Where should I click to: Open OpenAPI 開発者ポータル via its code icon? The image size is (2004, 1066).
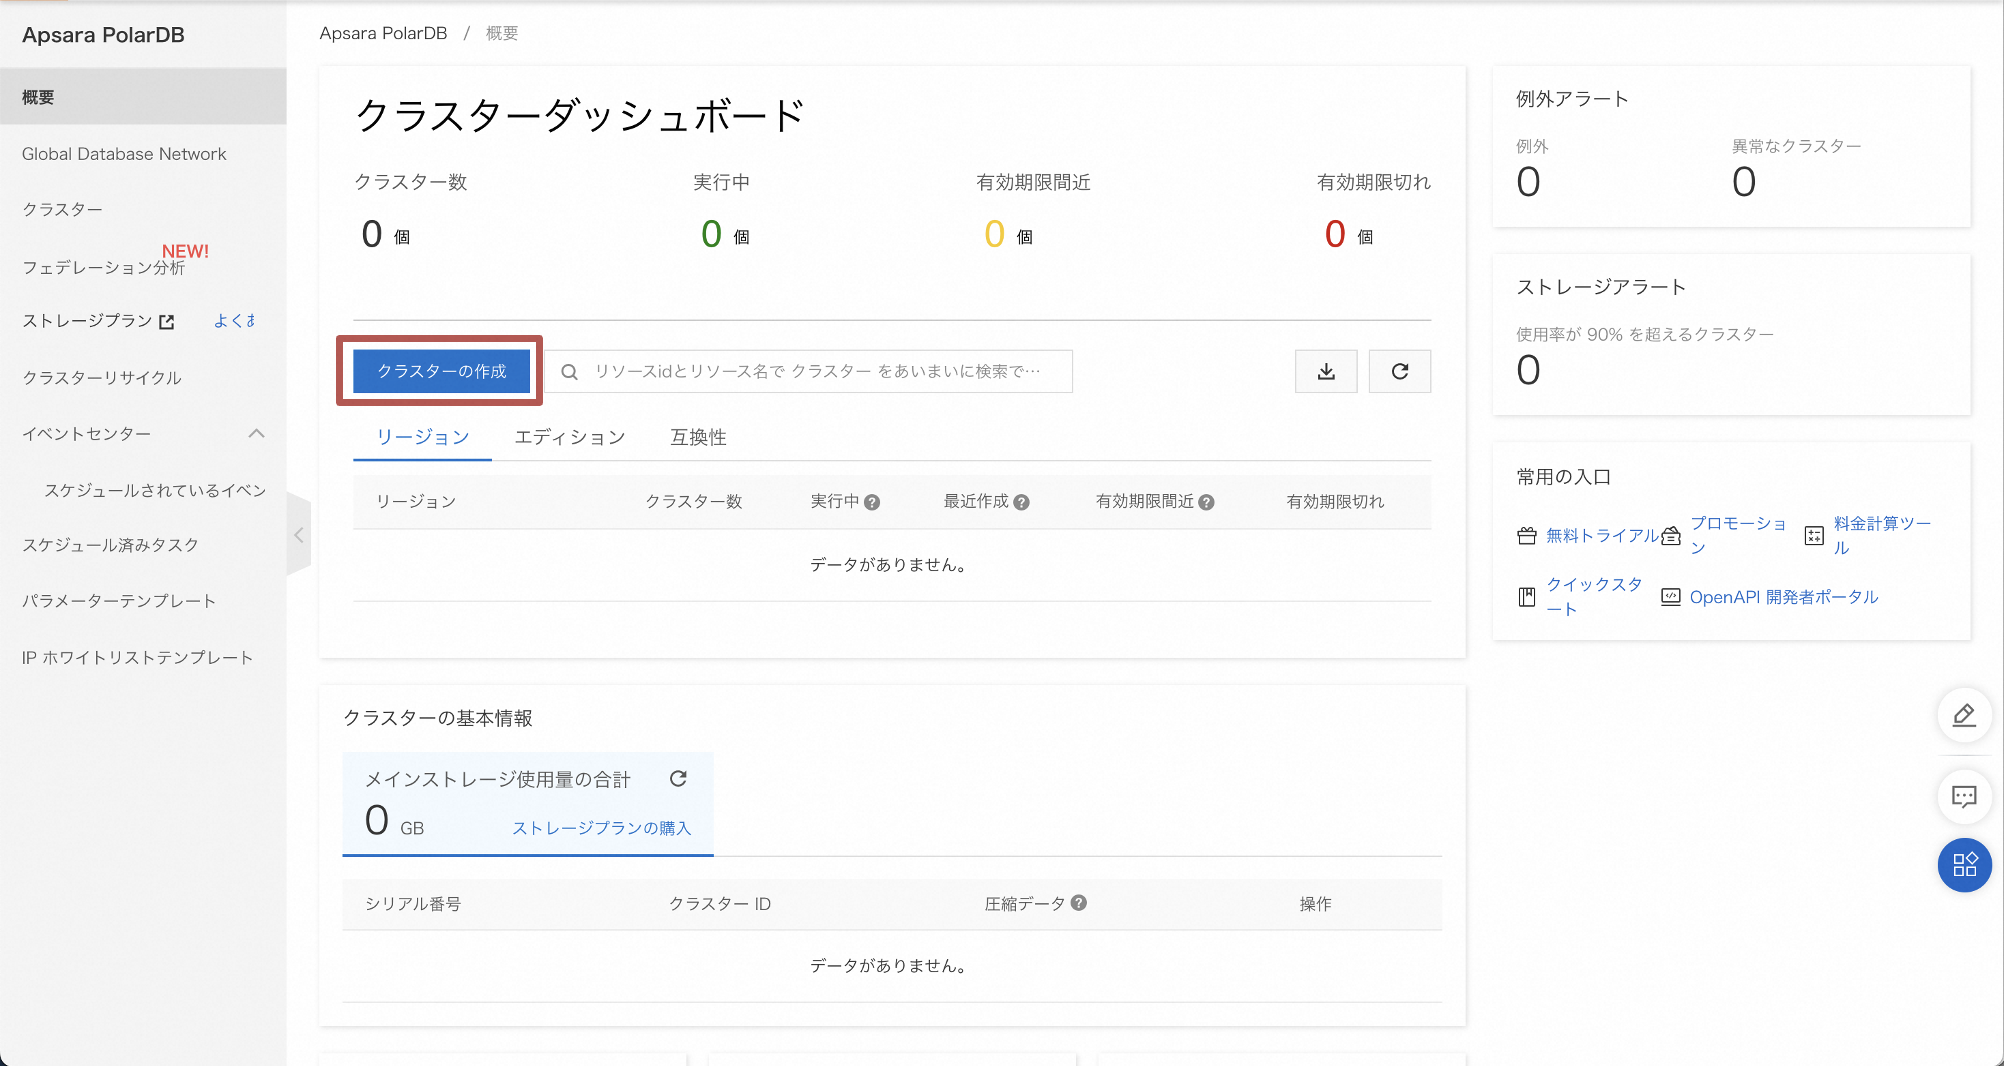[1670, 596]
